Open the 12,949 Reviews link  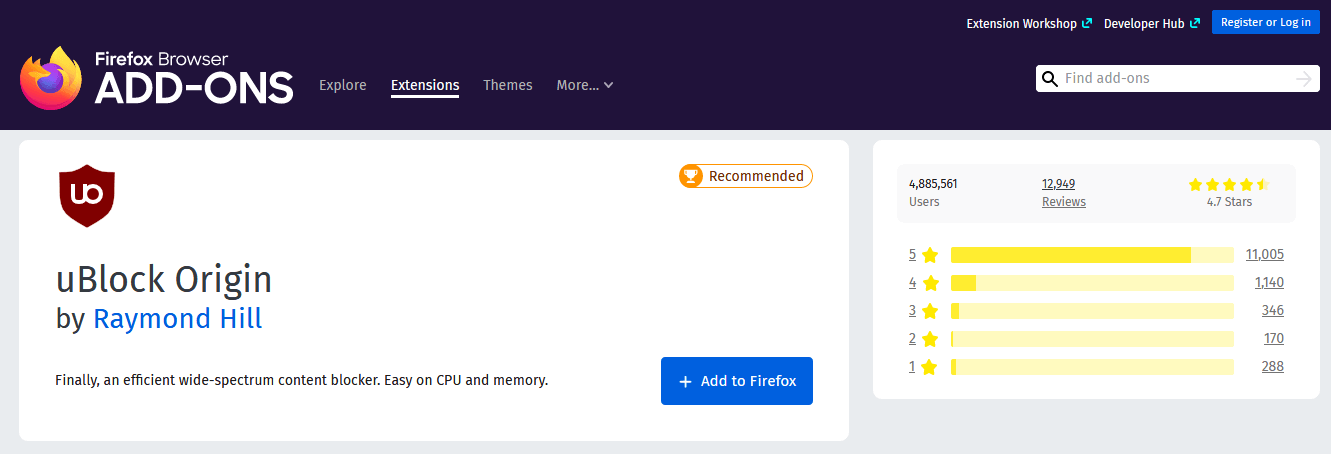(1064, 193)
